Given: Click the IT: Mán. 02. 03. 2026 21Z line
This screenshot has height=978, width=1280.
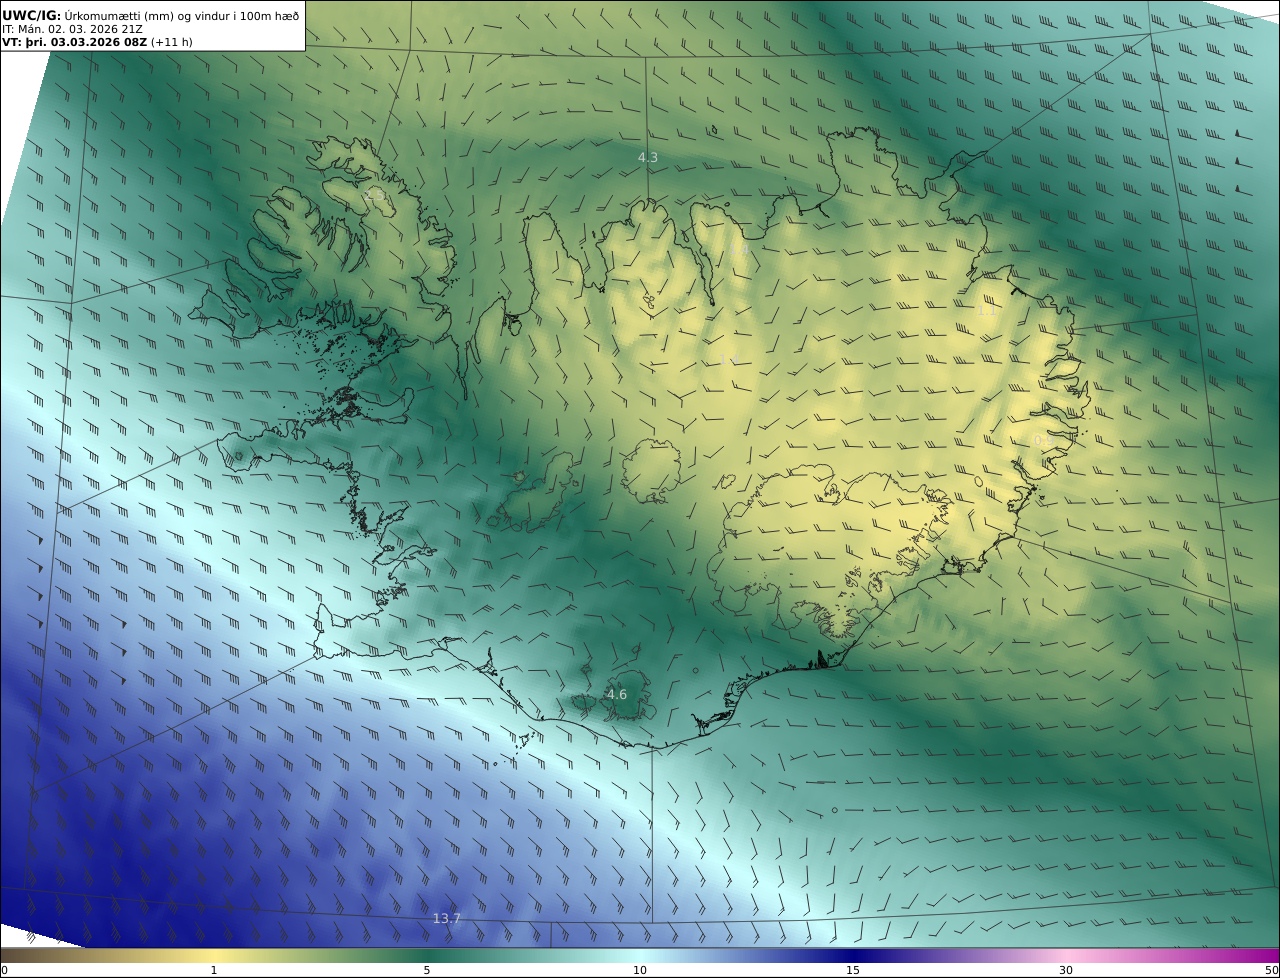Looking at the screenshot, I should 73,30.
